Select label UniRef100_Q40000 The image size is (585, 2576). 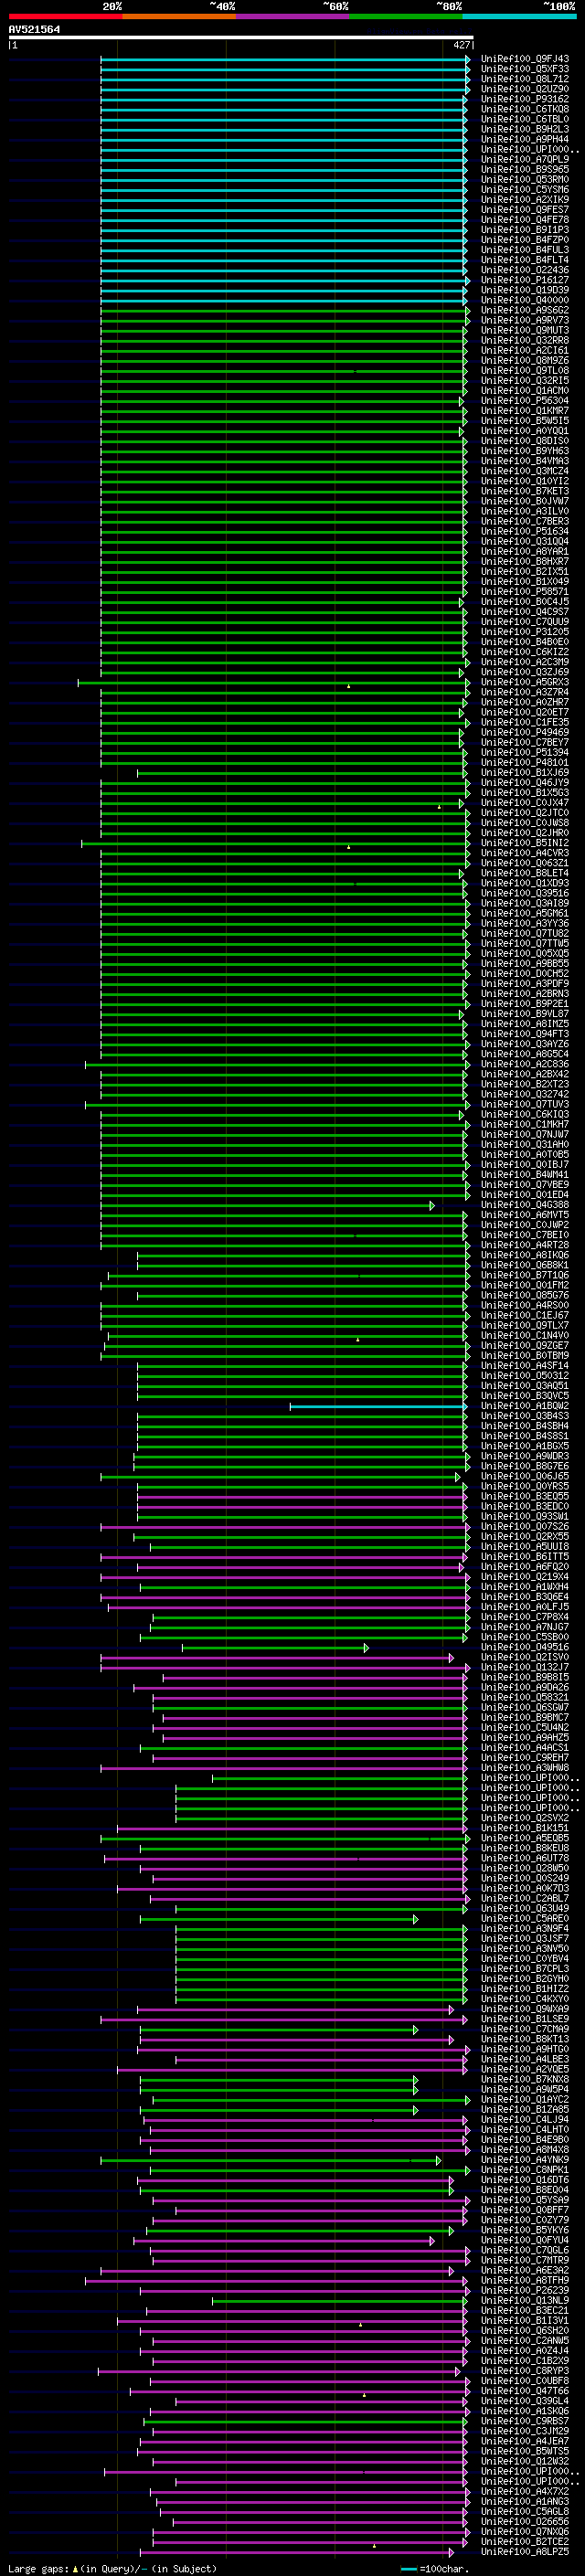point(524,300)
